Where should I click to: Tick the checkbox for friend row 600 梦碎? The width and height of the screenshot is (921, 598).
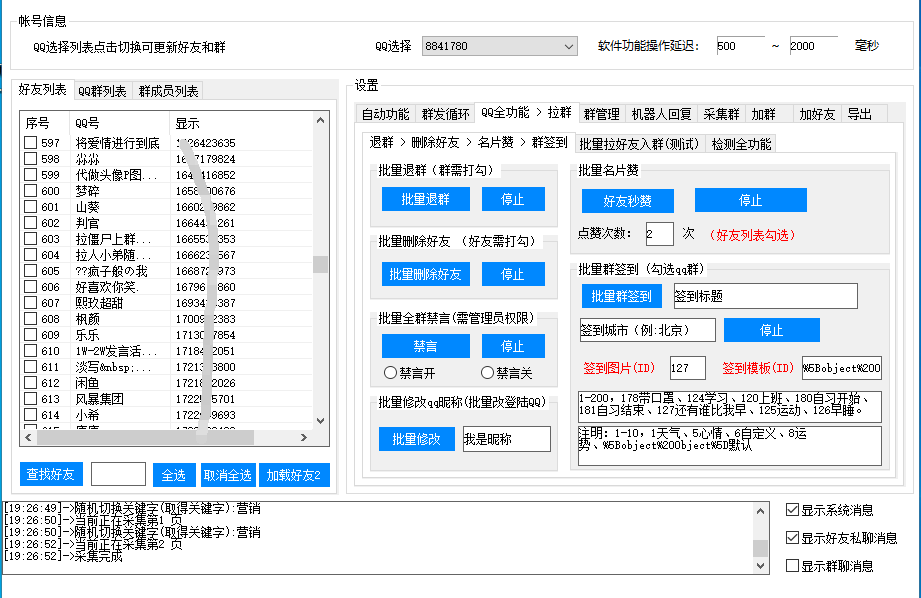[x=31, y=191]
